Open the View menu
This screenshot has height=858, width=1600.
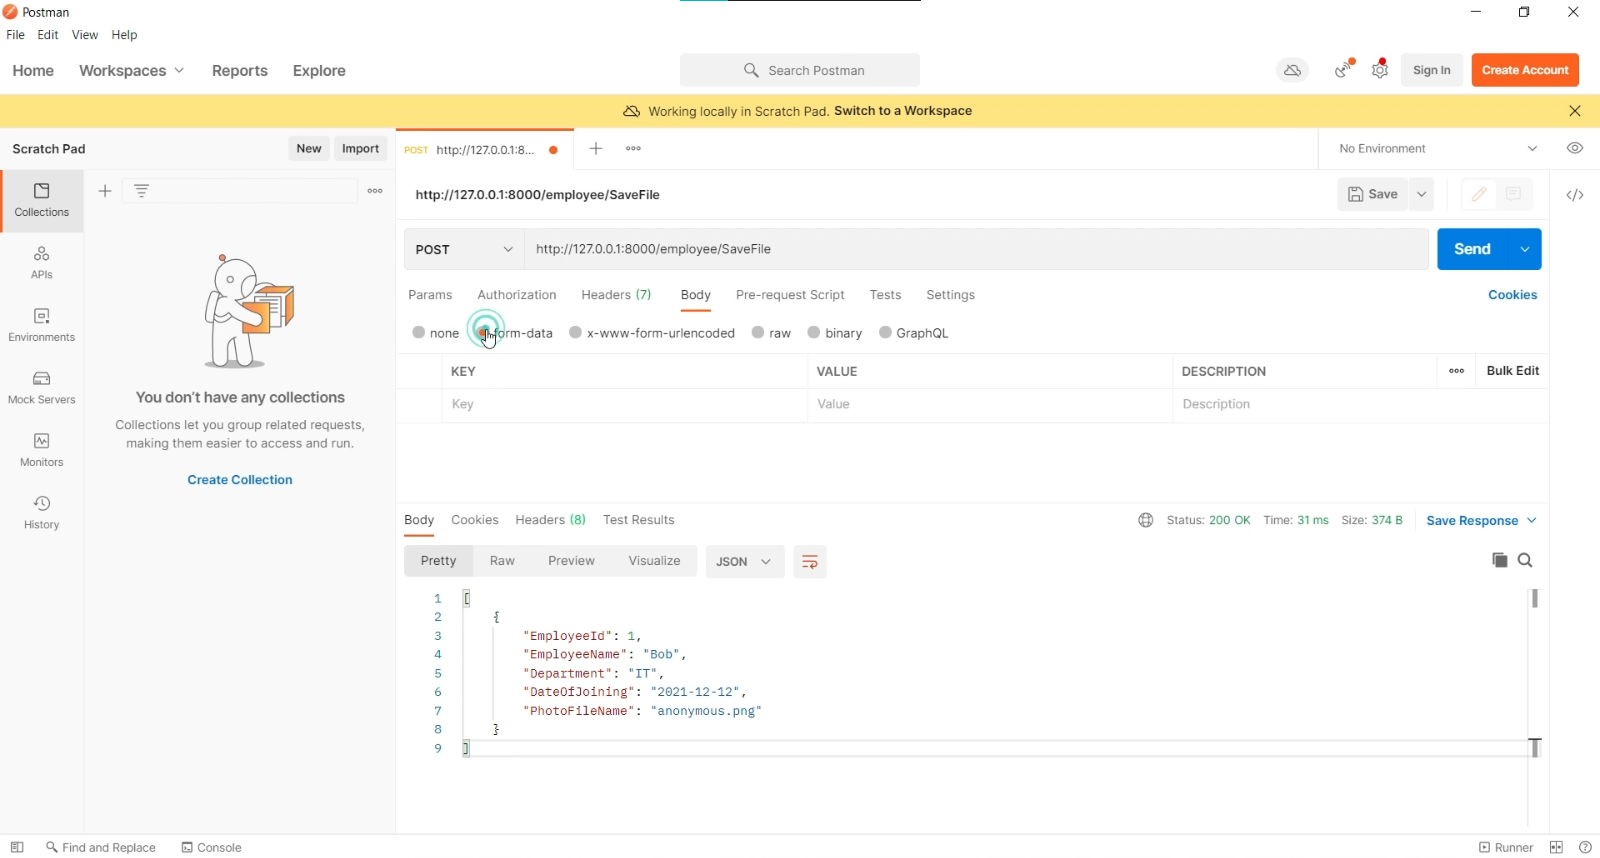[85, 35]
